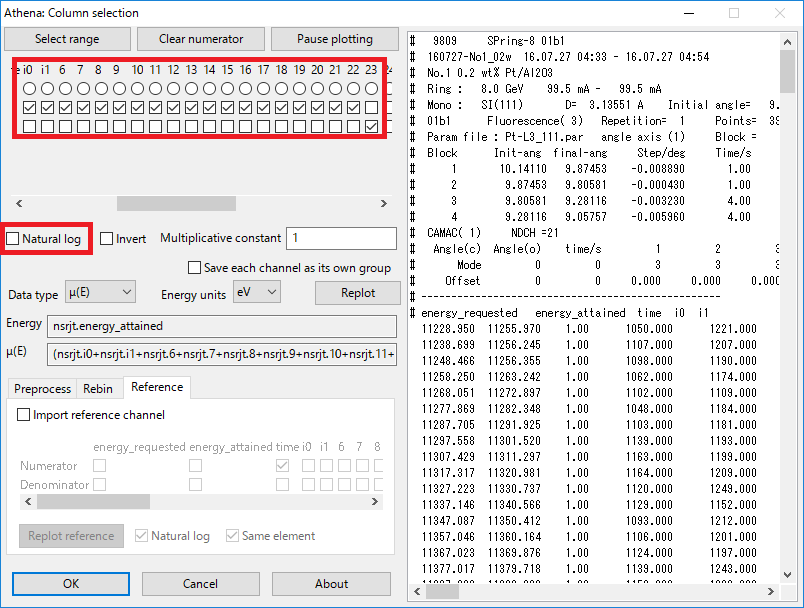Select energy radio button for column i0

[29, 89]
